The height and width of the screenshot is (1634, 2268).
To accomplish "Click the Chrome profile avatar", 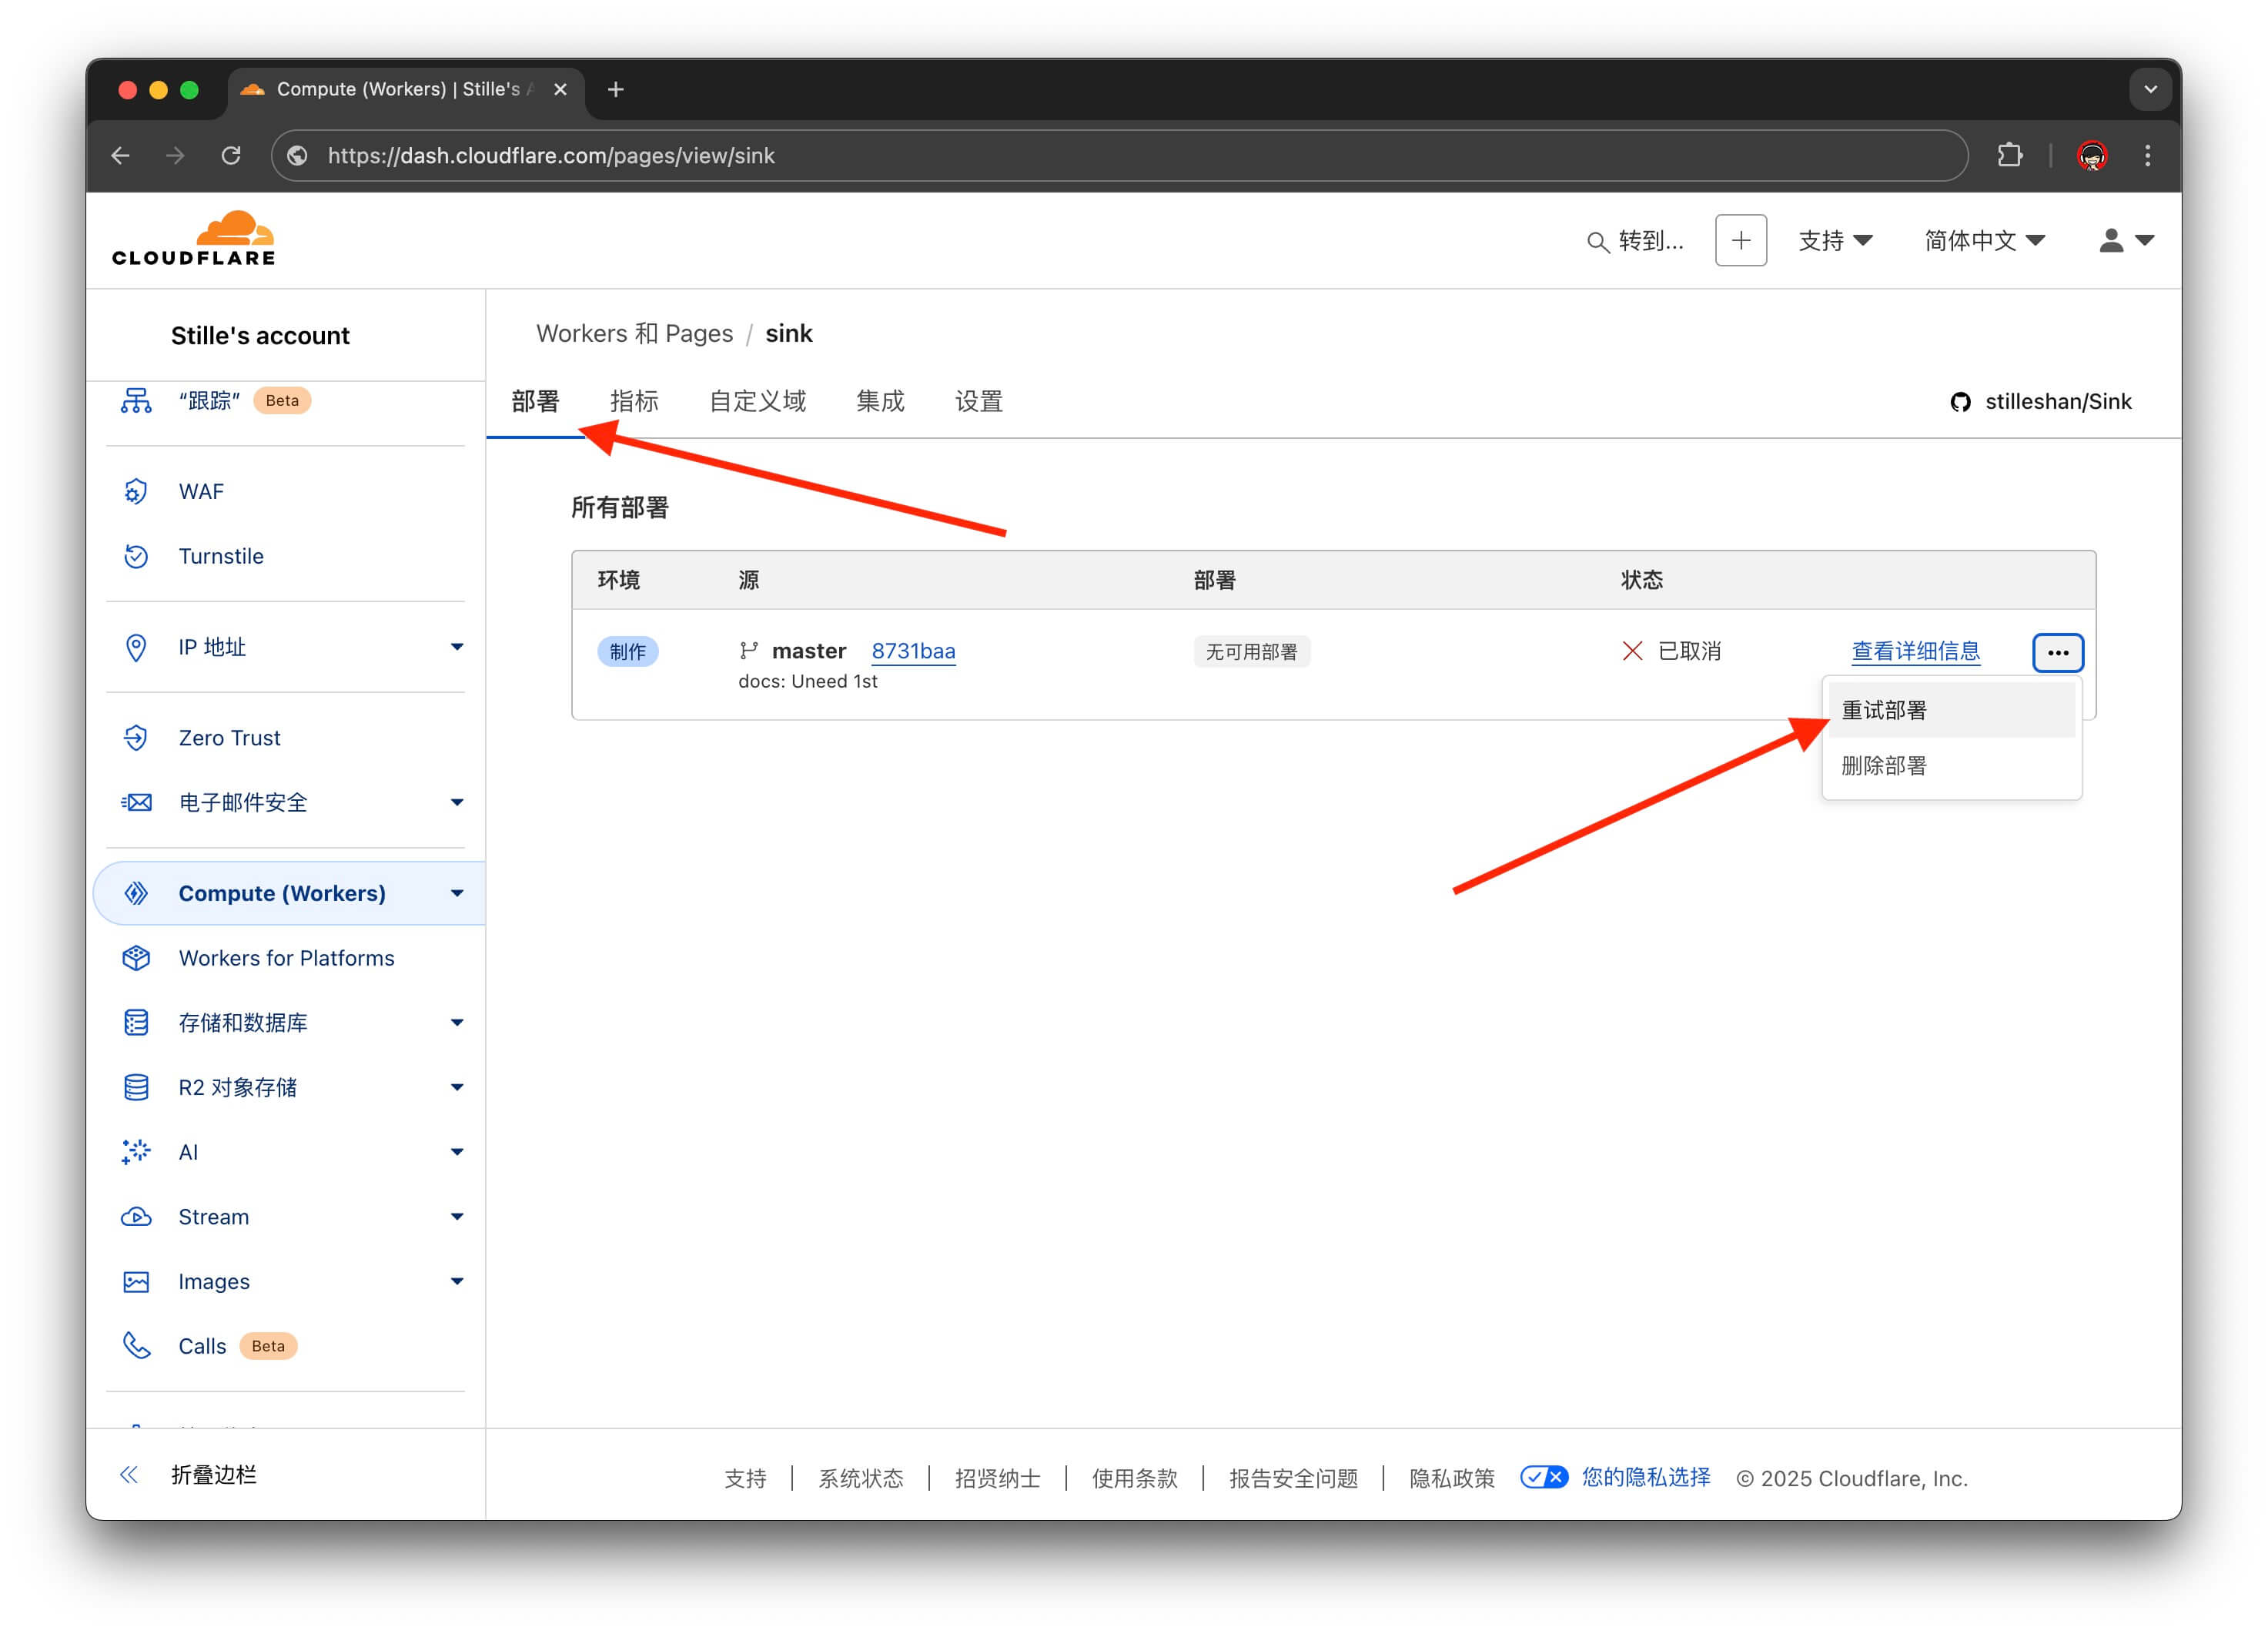I will pyautogui.click(x=2092, y=155).
